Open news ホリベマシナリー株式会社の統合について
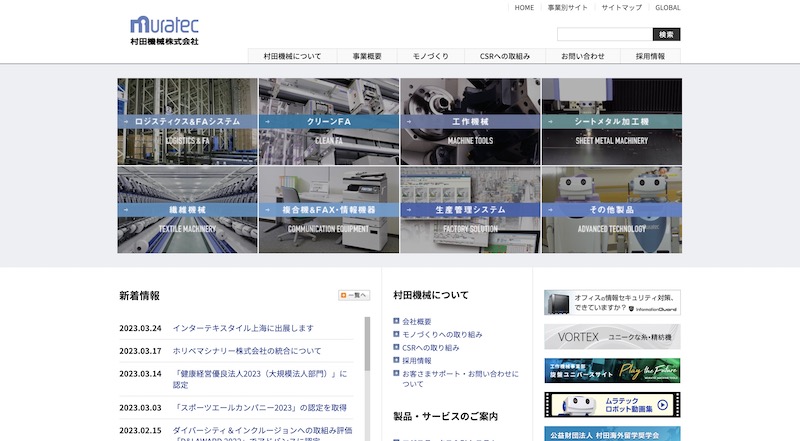This screenshot has height=441, width=800. [247, 351]
